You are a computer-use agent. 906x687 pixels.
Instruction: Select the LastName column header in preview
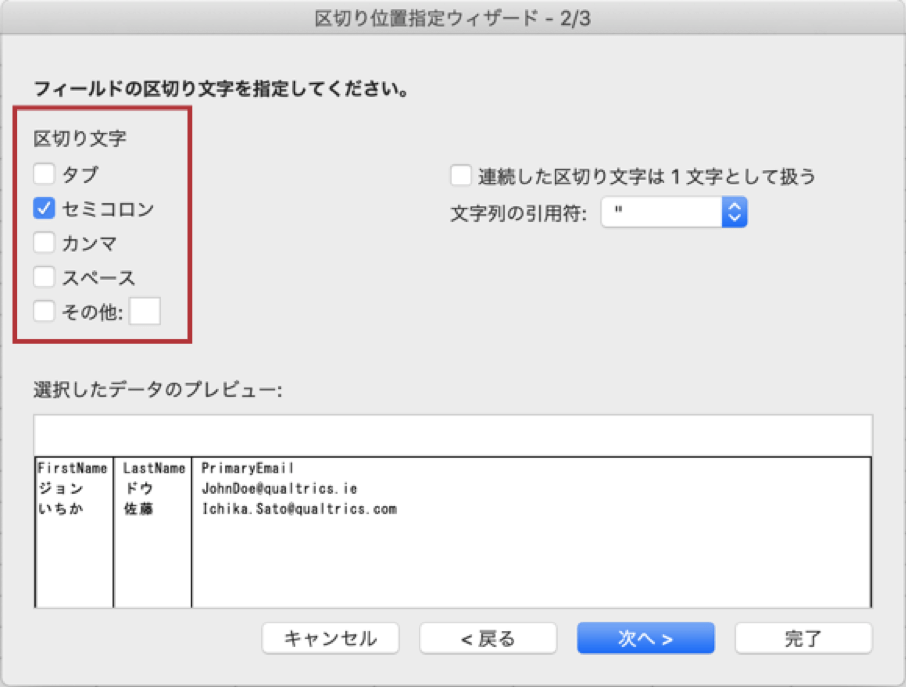click(x=154, y=468)
